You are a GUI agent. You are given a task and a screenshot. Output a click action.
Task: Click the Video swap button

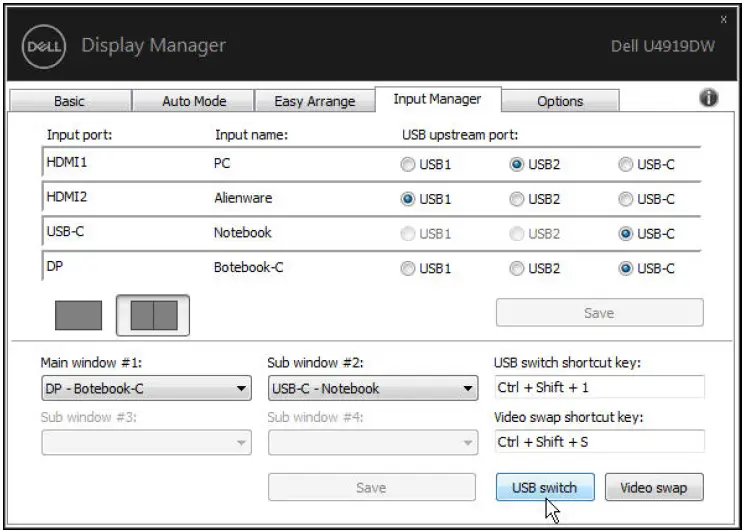tap(654, 487)
